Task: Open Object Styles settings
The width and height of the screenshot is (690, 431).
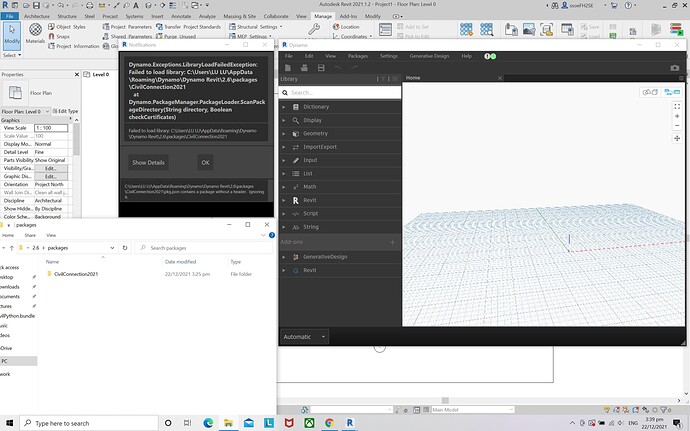Action: [67, 27]
